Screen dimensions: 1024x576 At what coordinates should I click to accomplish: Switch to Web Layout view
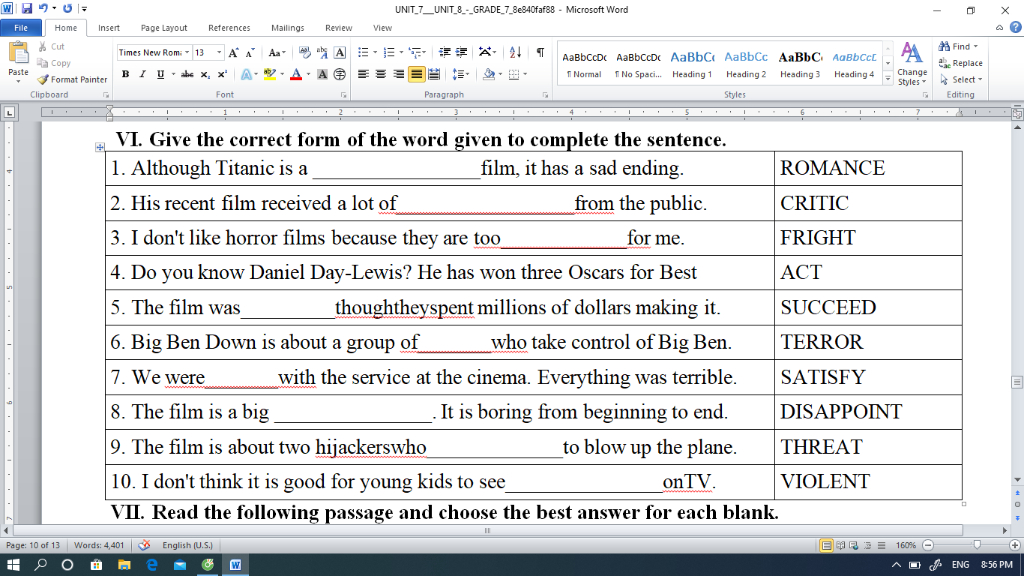[854, 545]
